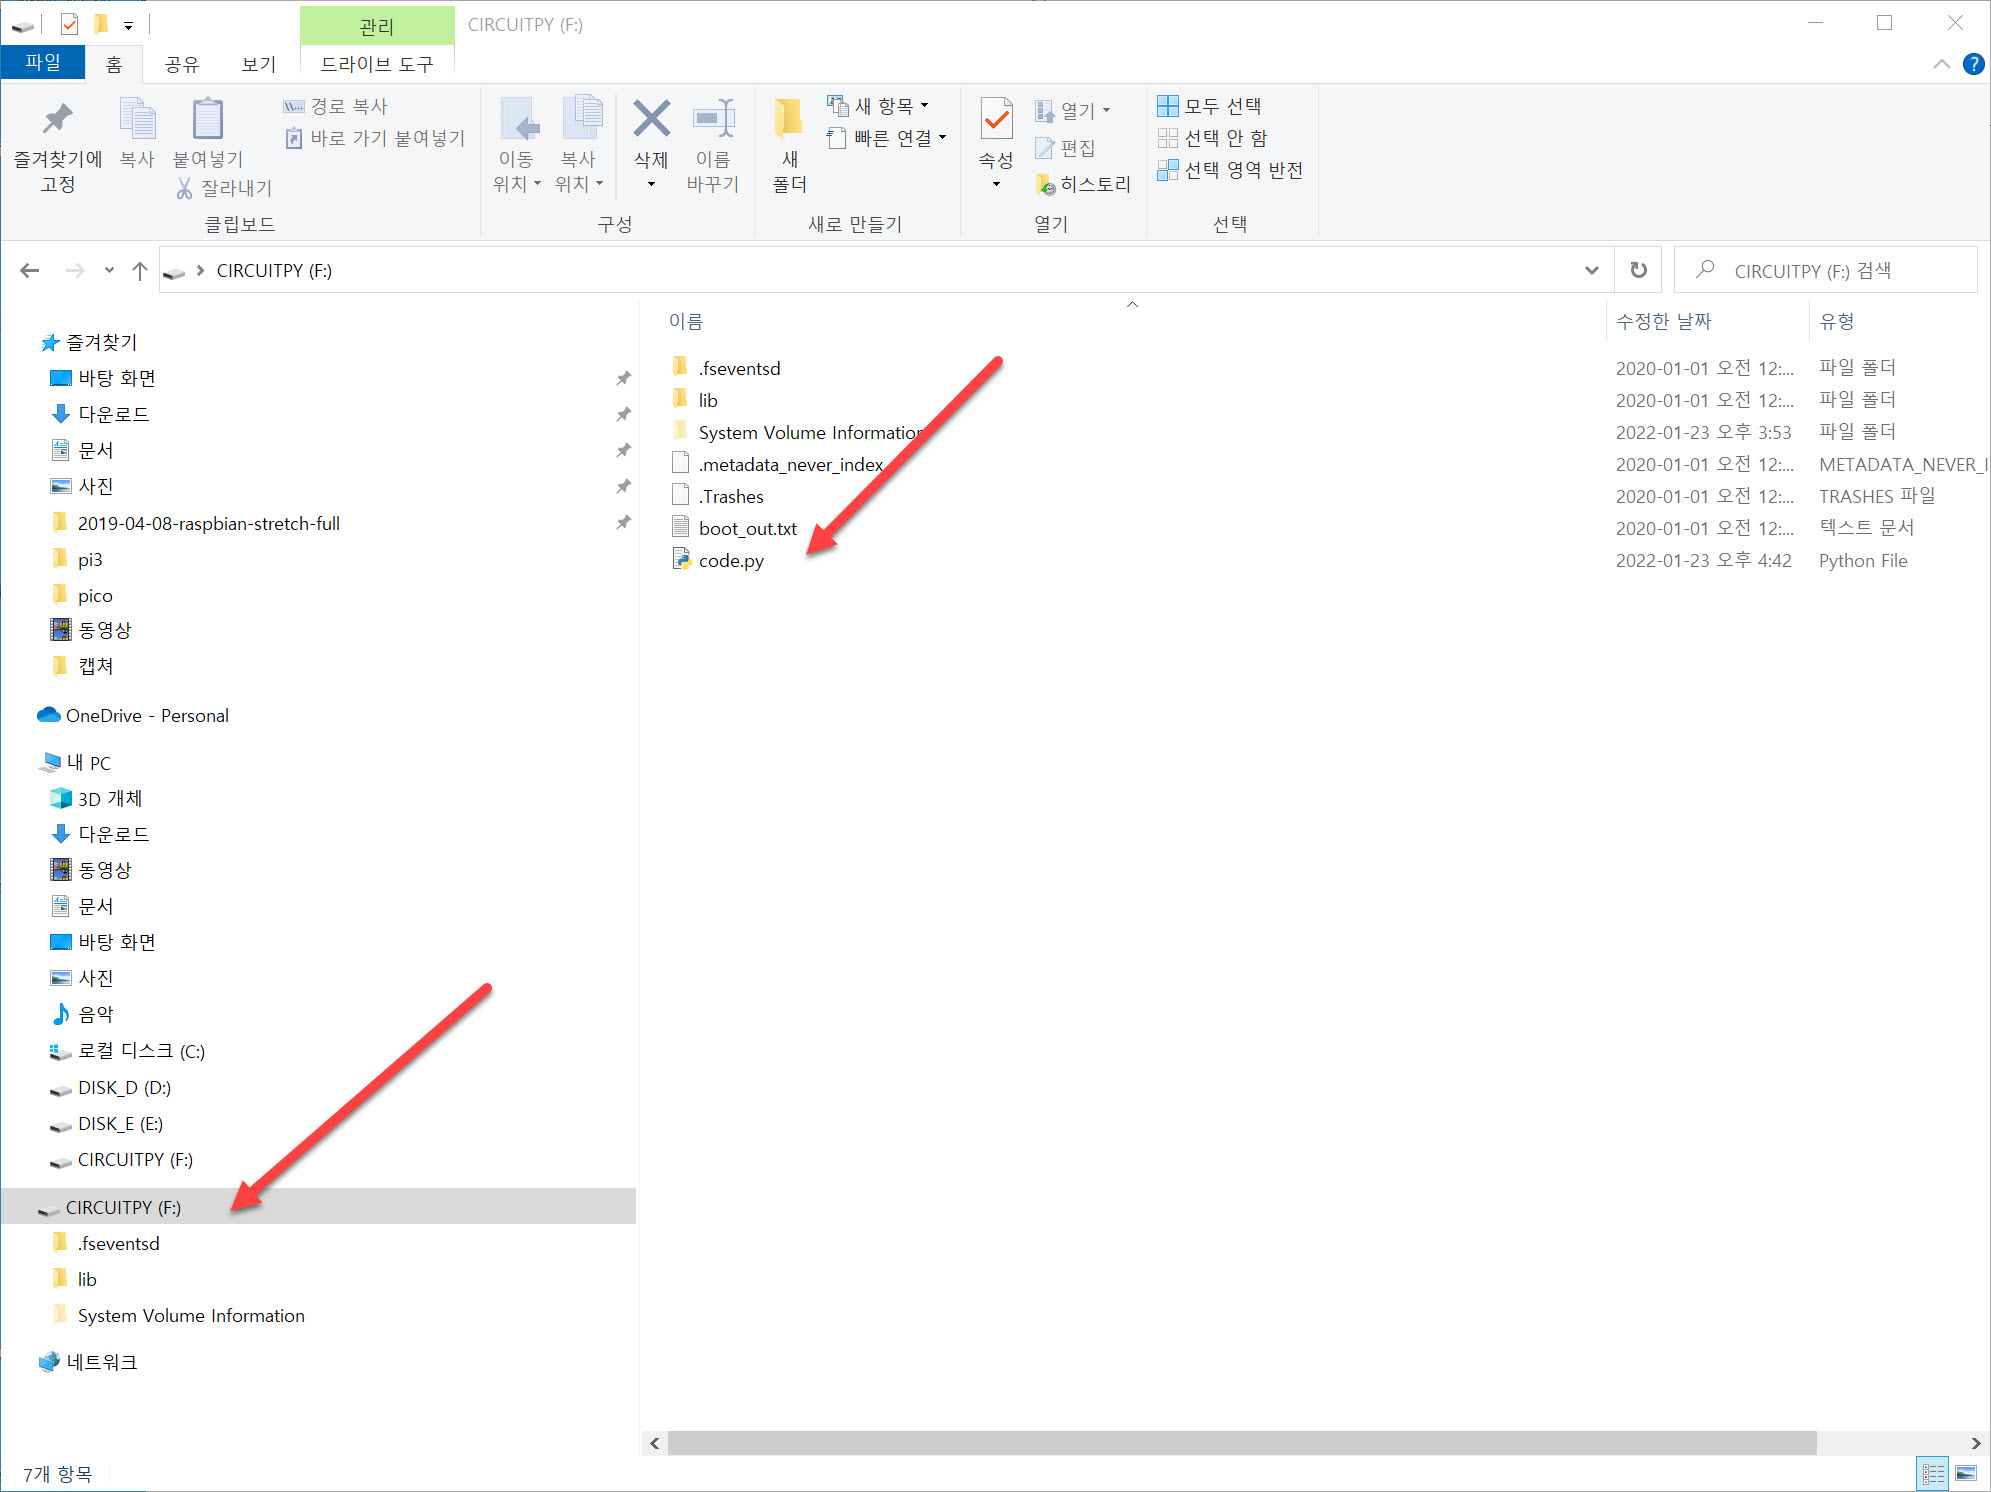The width and height of the screenshot is (1991, 1492).
Task: Click the Delete (삭제) red X icon
Action: click(x=651, y=119)
